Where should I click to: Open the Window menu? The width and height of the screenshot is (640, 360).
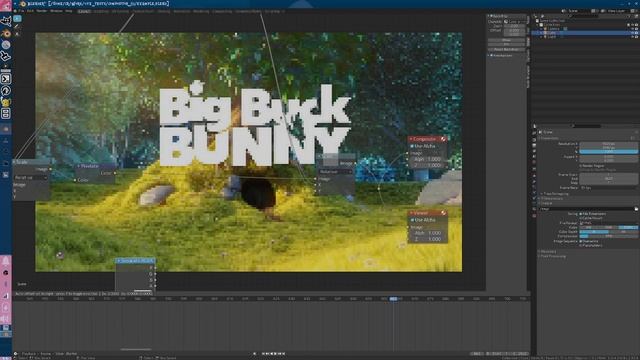point(56,11)
